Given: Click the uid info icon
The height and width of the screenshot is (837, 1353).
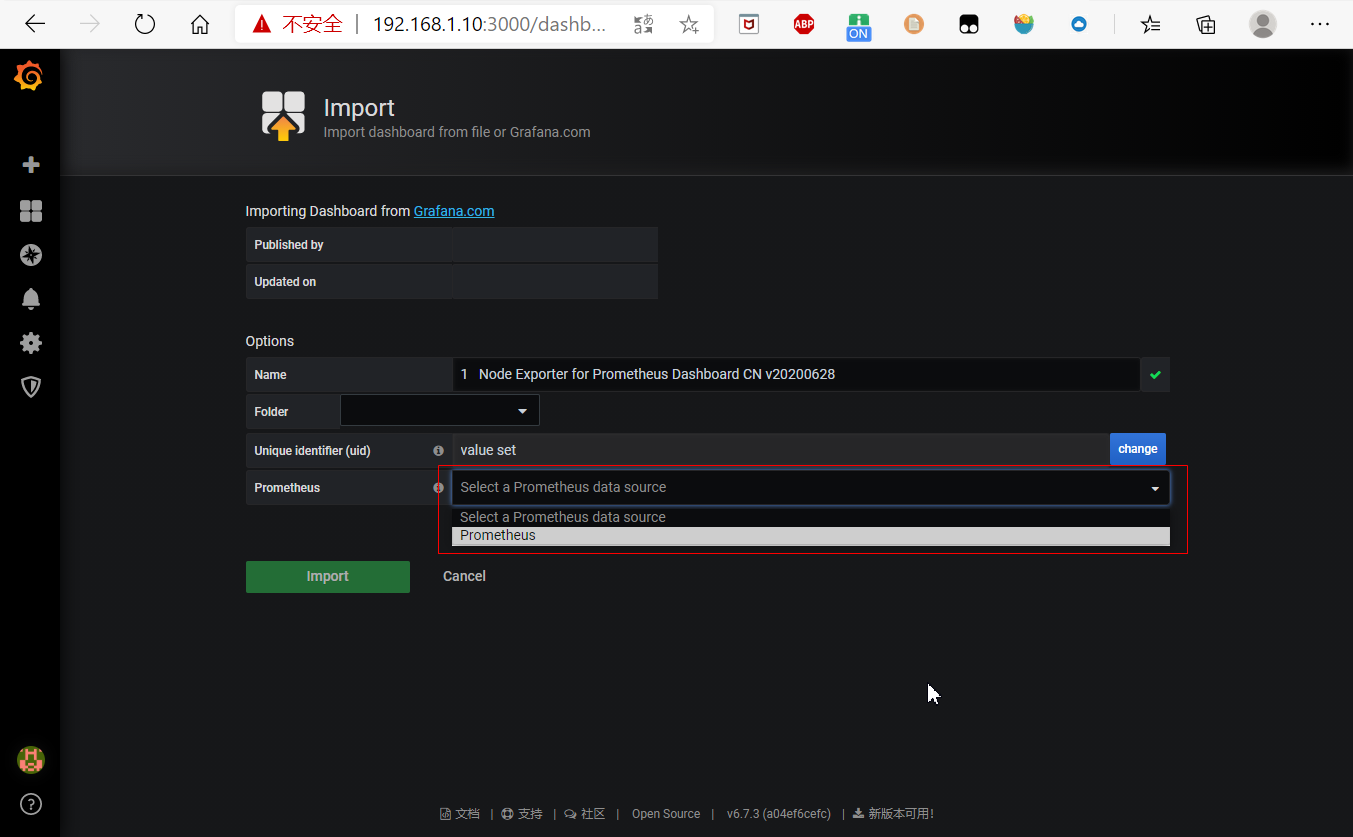Looking at the screenshot, I should click(438, 451).
